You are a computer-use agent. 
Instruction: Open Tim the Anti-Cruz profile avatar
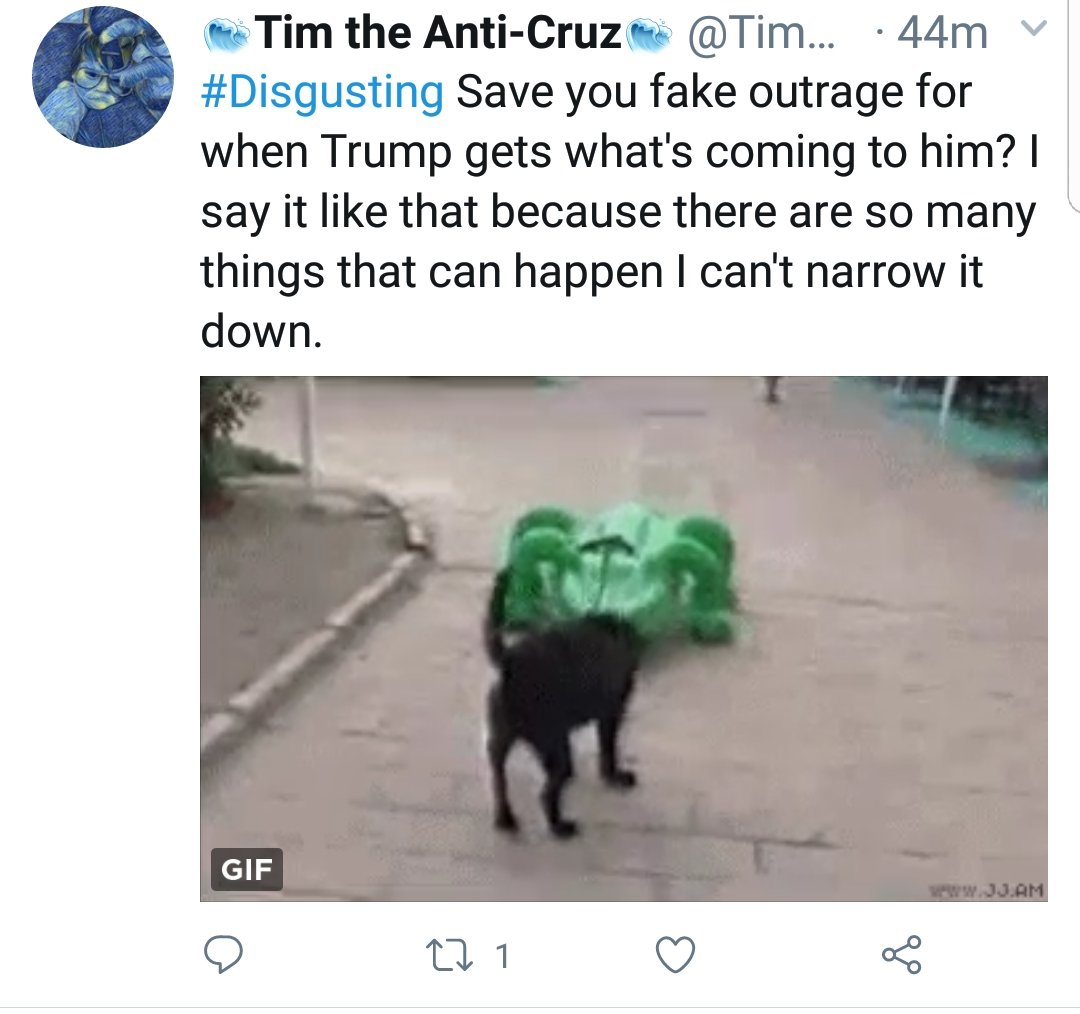coord(103,76)
